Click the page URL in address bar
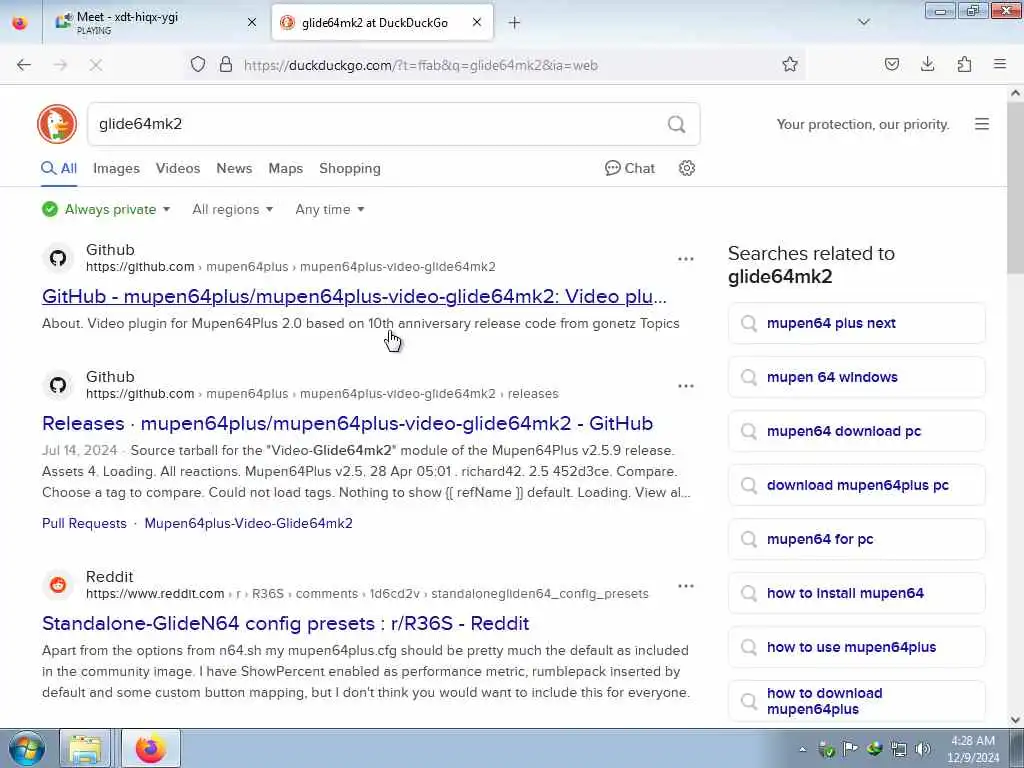 click(x=421, y=65)
